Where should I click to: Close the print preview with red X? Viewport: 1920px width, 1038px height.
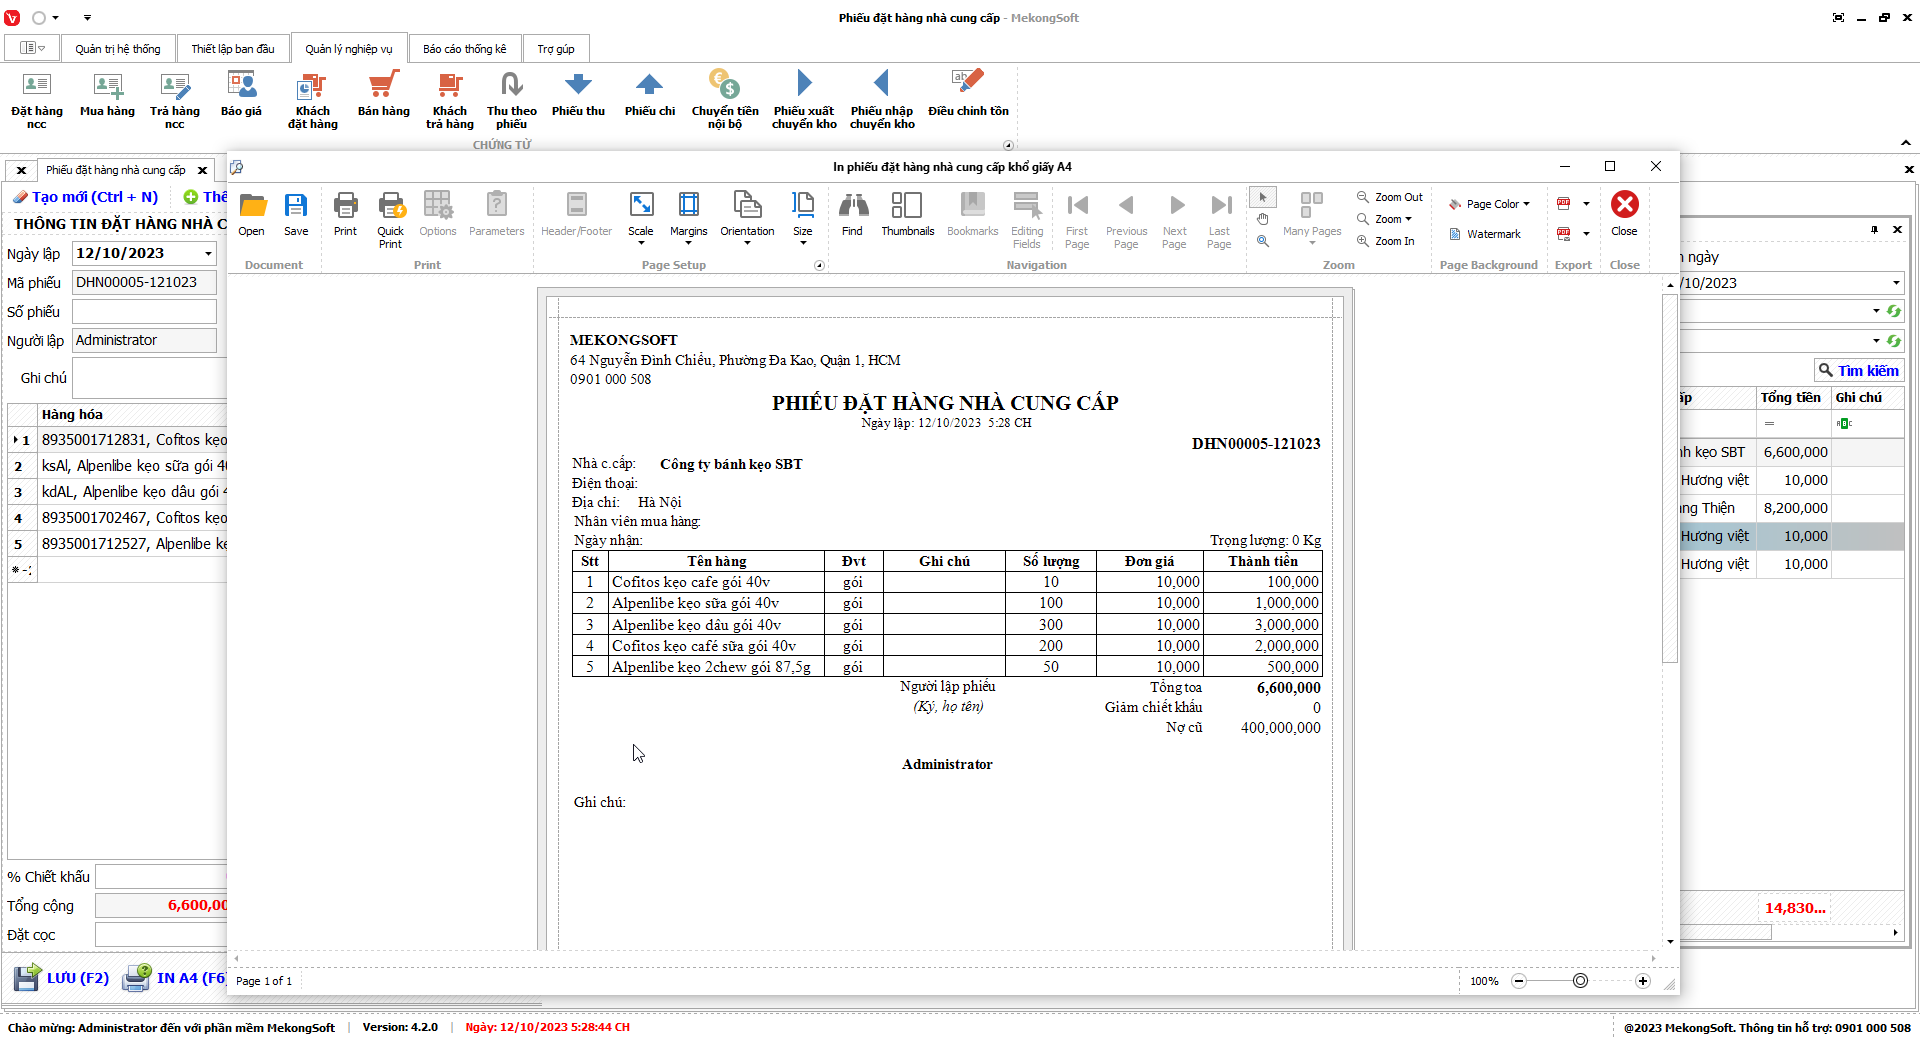1624,214
